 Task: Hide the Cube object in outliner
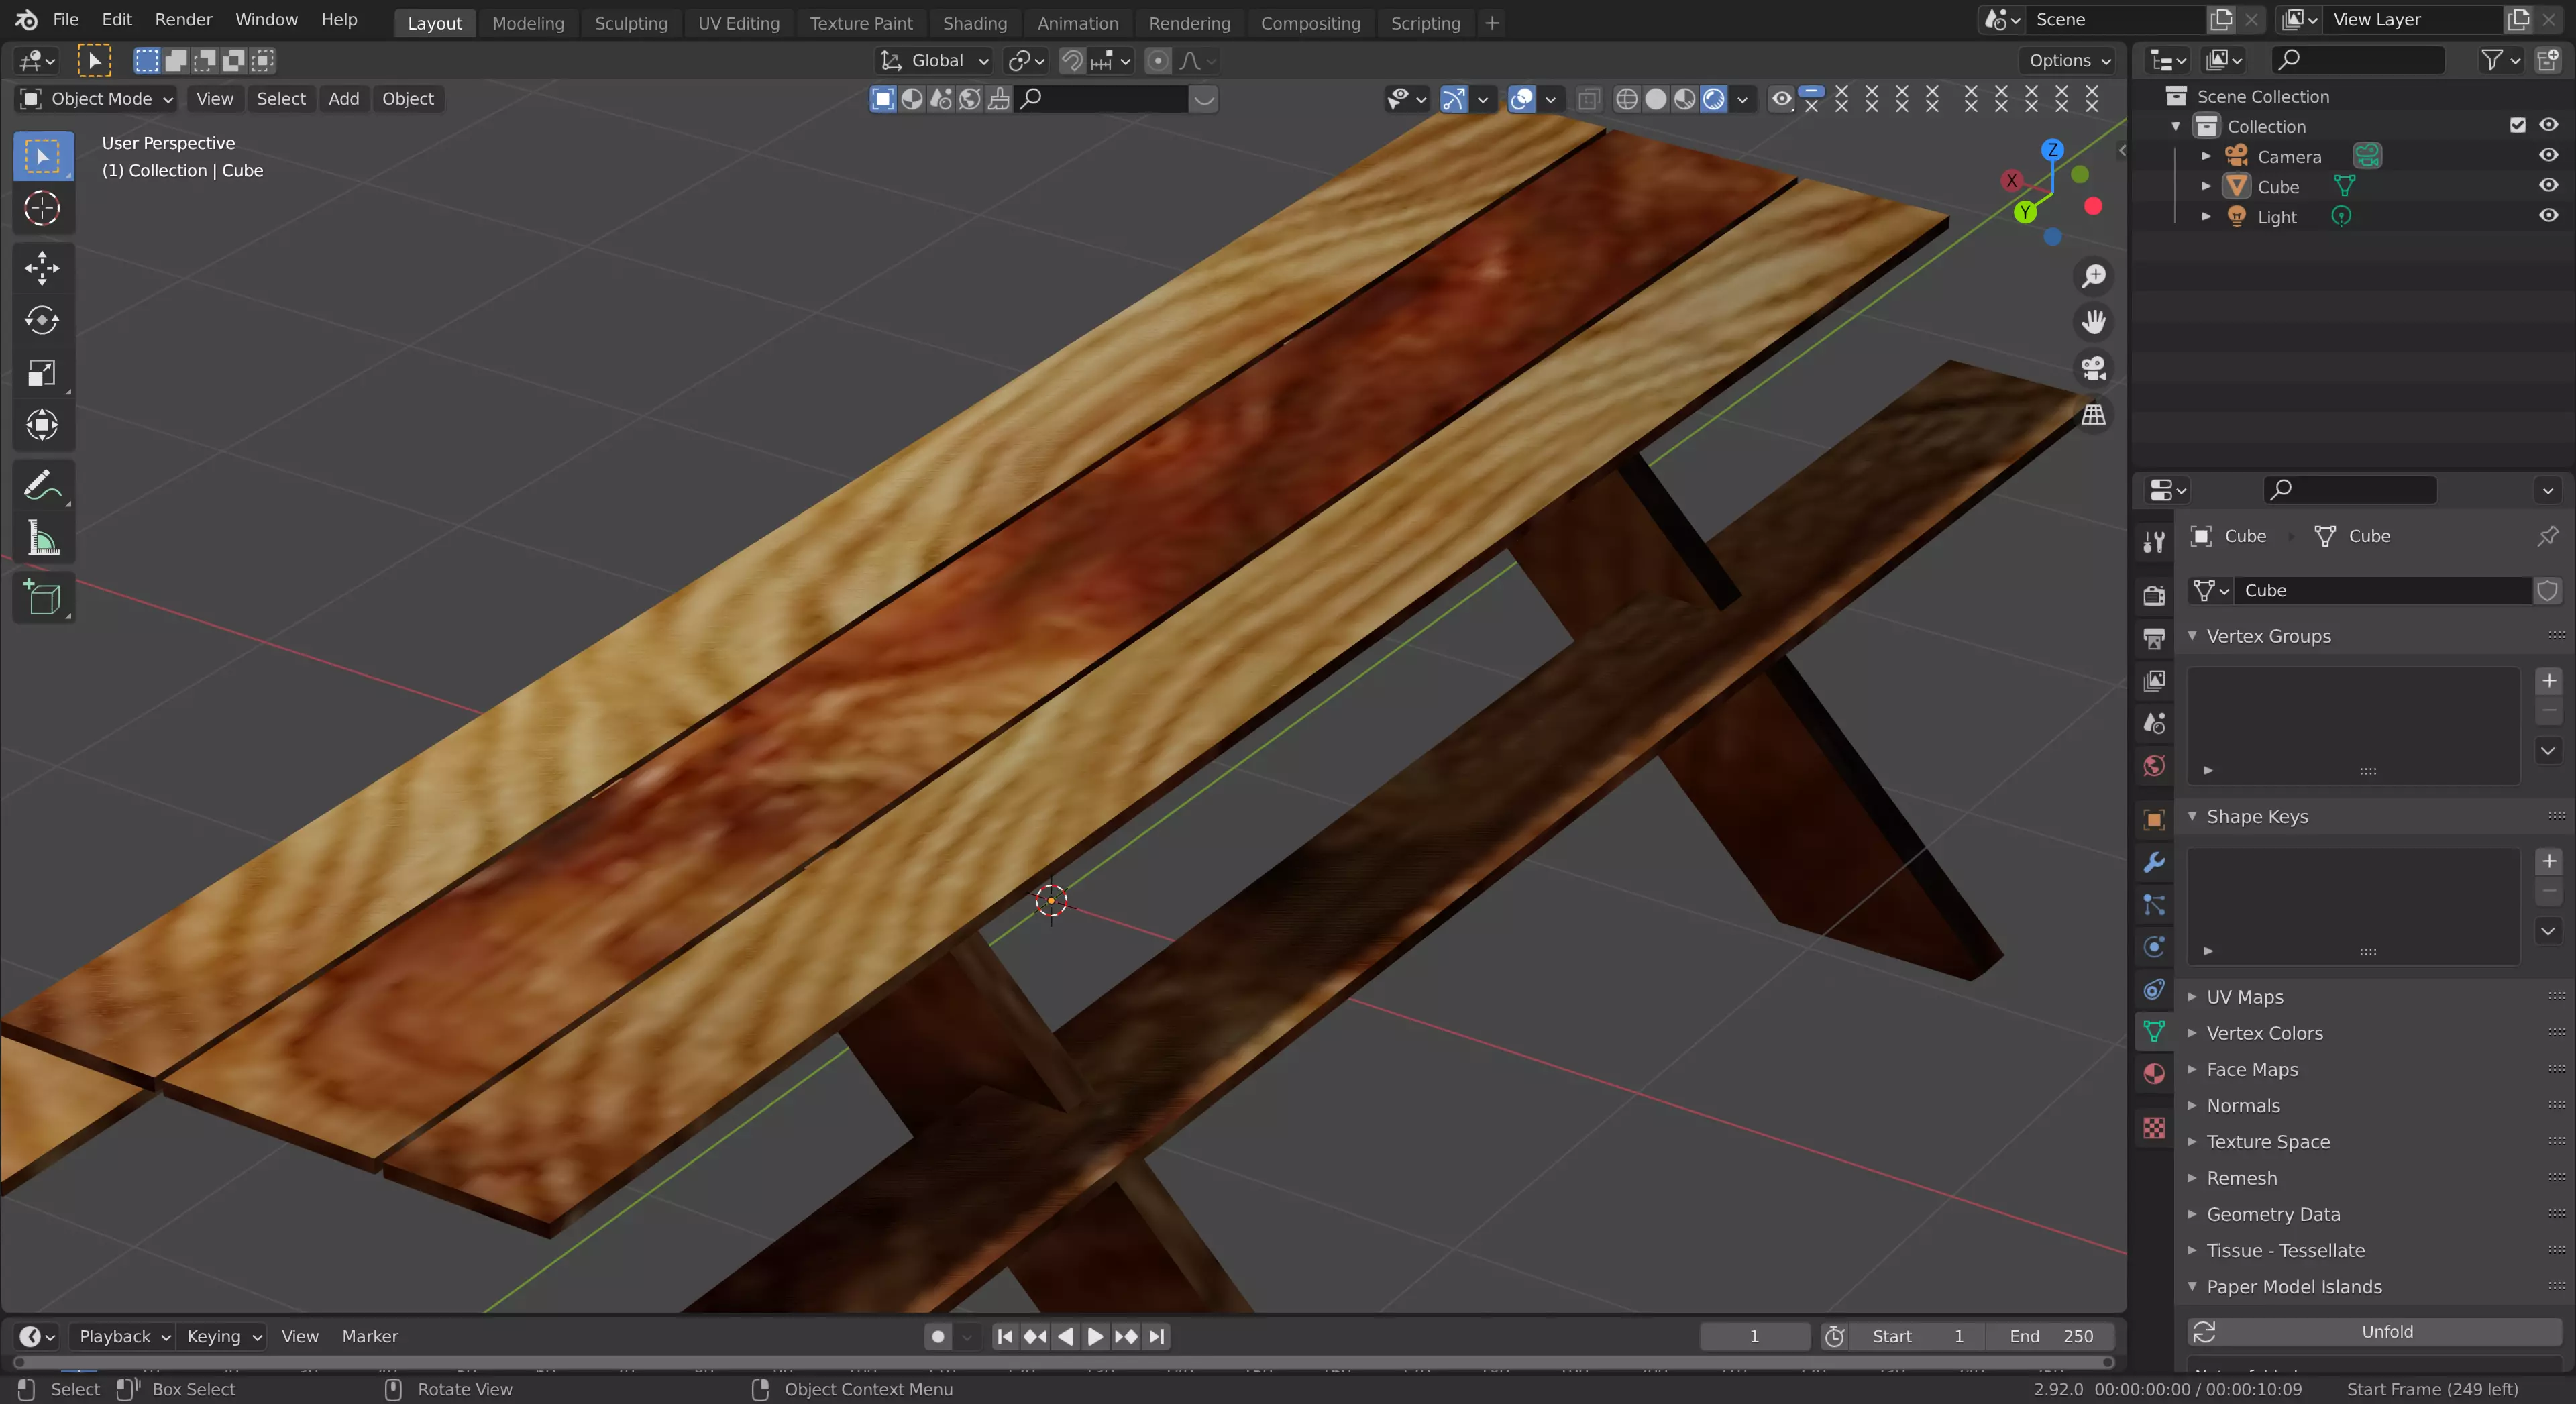click(x=2548, y=185)
